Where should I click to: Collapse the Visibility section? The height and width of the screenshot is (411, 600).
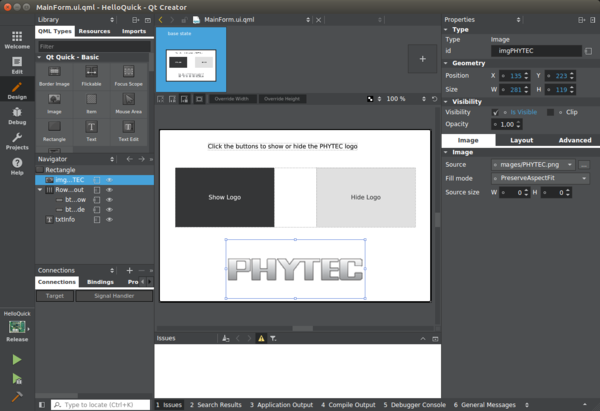point(446,102)
